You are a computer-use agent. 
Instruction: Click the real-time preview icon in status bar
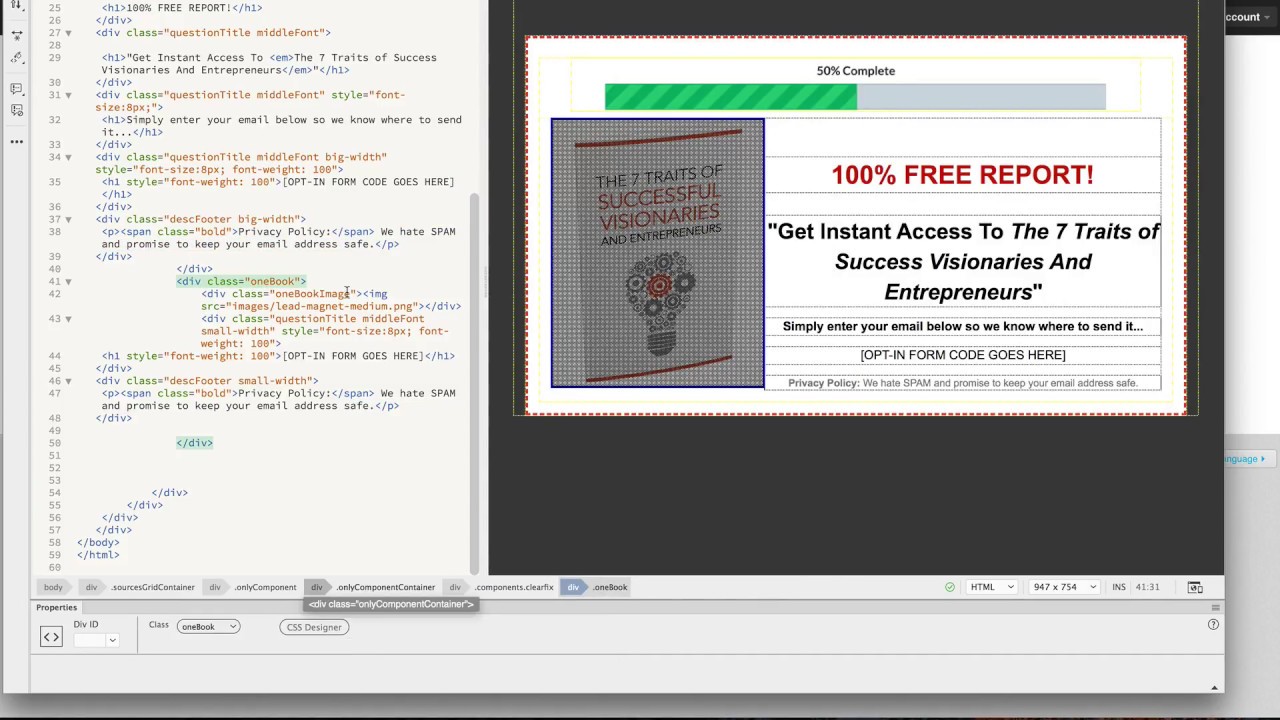click(1194, 587)
